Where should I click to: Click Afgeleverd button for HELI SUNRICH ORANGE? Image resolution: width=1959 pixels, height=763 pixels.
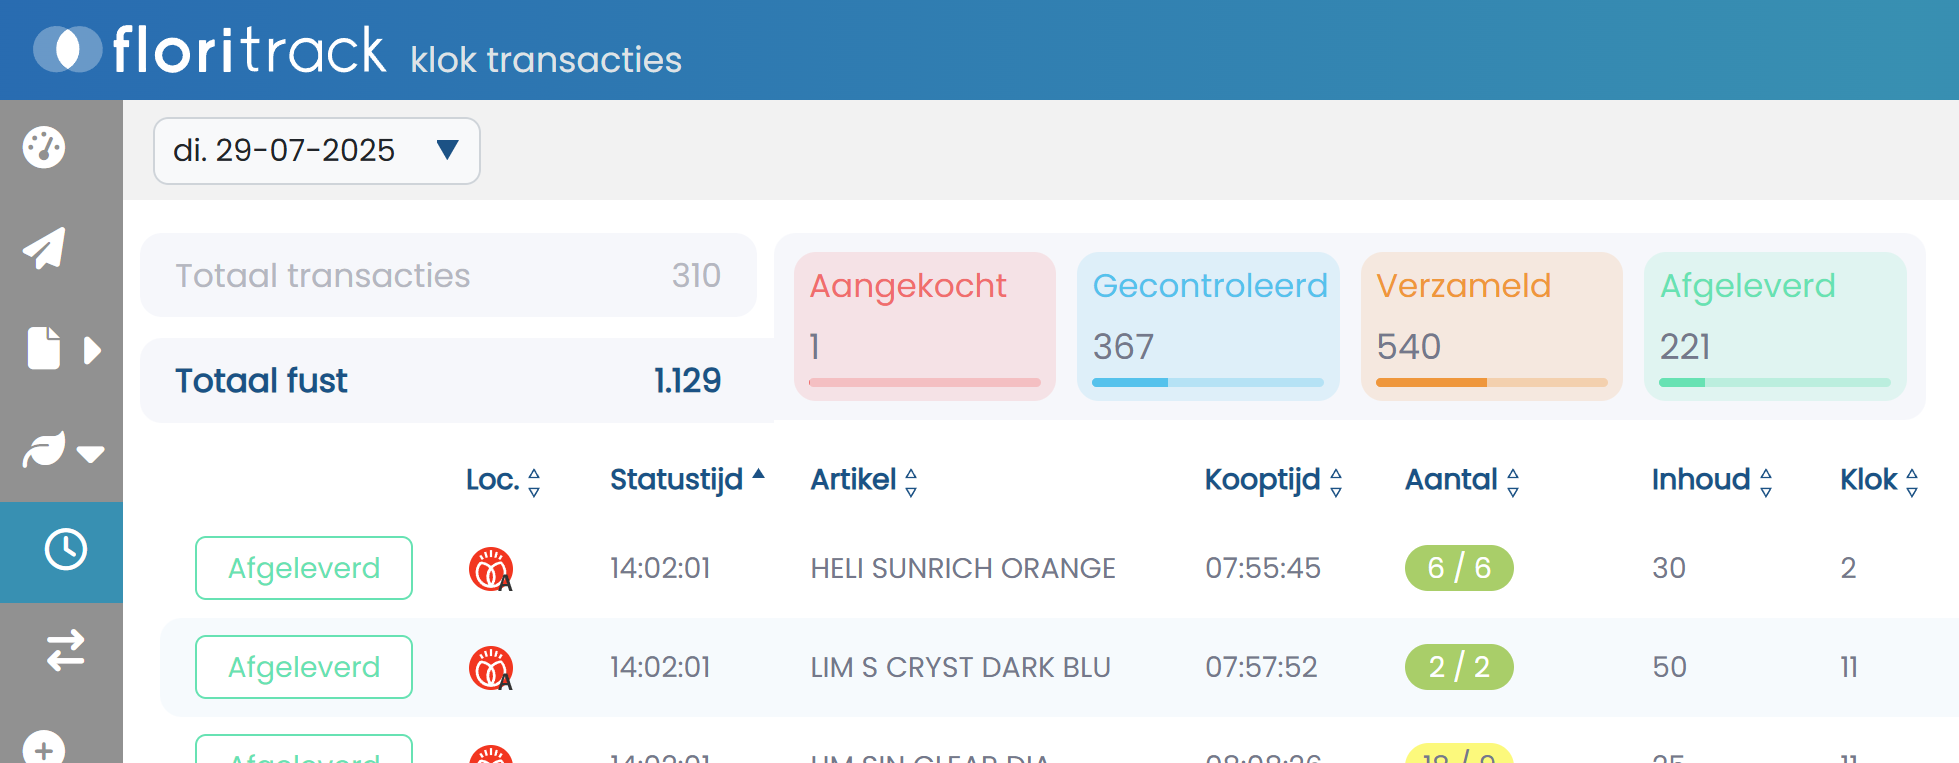click(x=304, y=568)
